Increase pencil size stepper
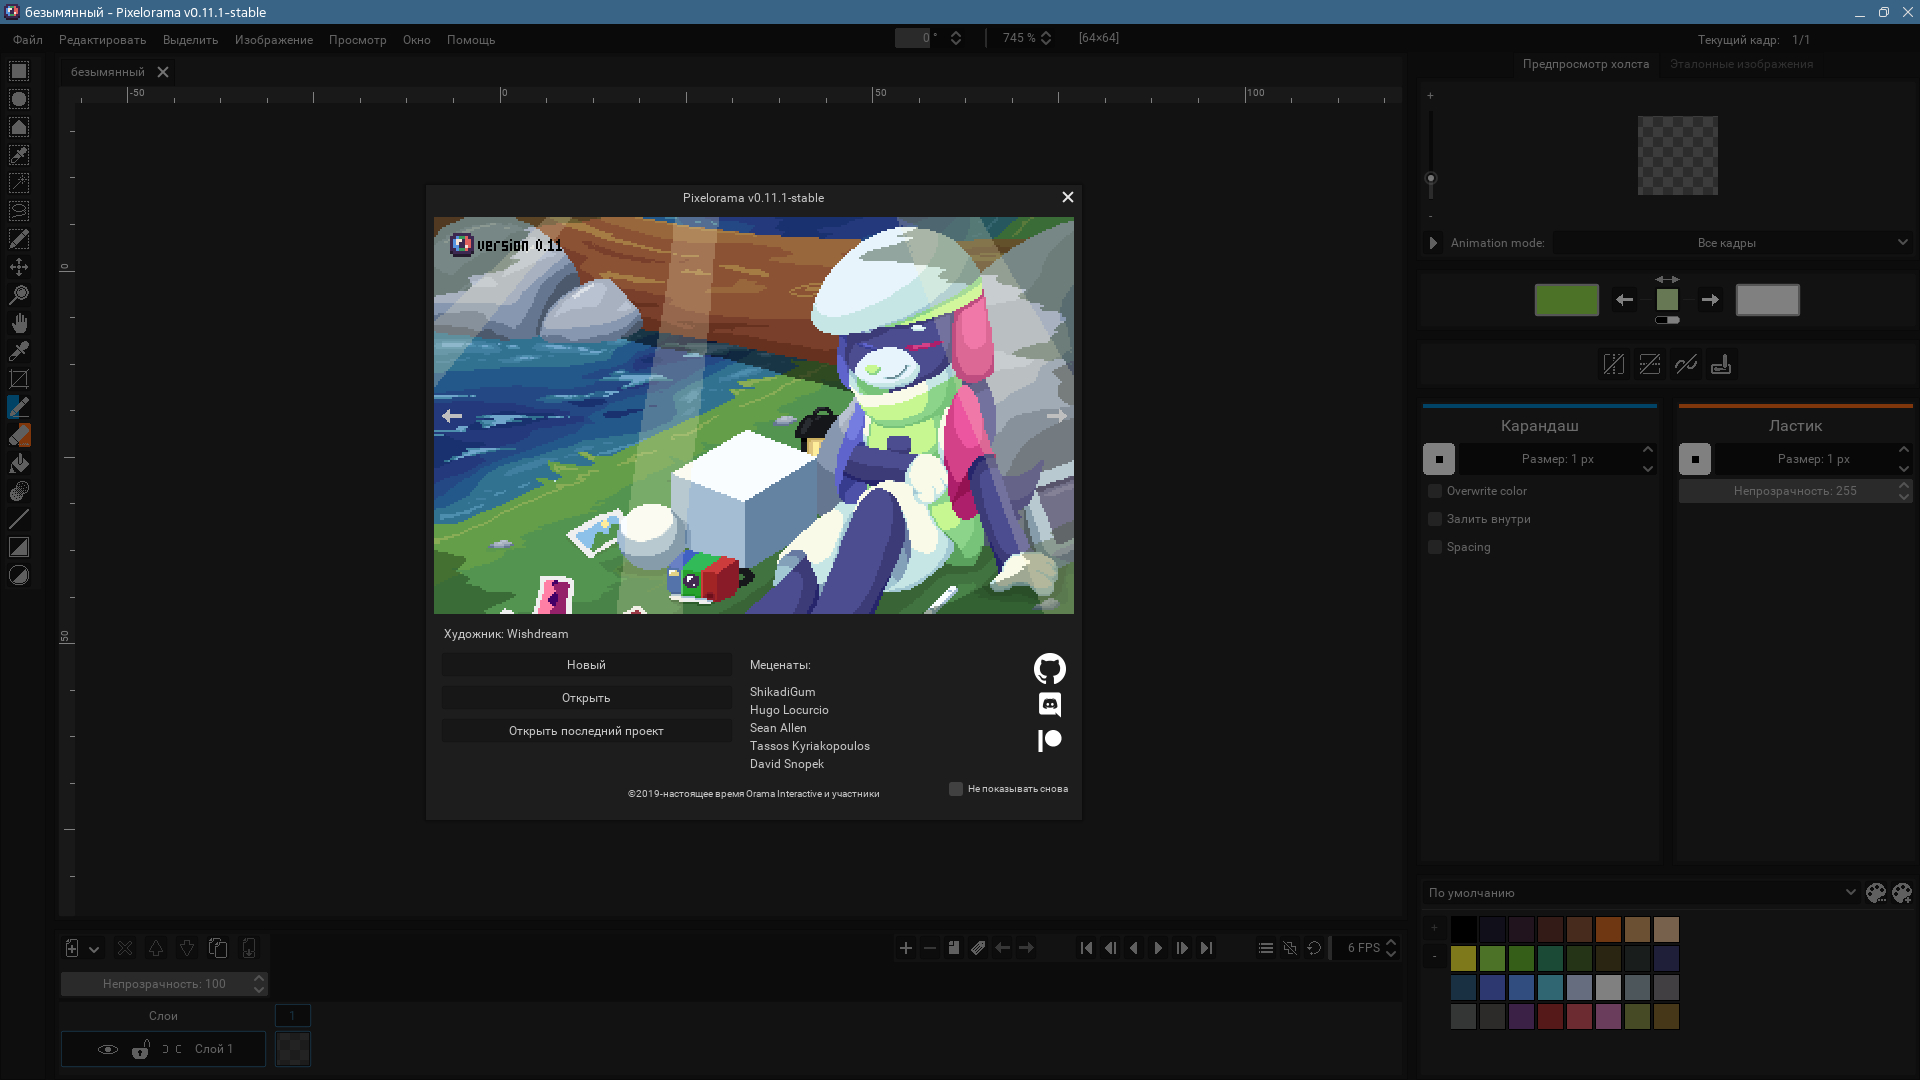Image resolution: width=1920 pixels, height=1080 pixels. [x=1648, y=450]
